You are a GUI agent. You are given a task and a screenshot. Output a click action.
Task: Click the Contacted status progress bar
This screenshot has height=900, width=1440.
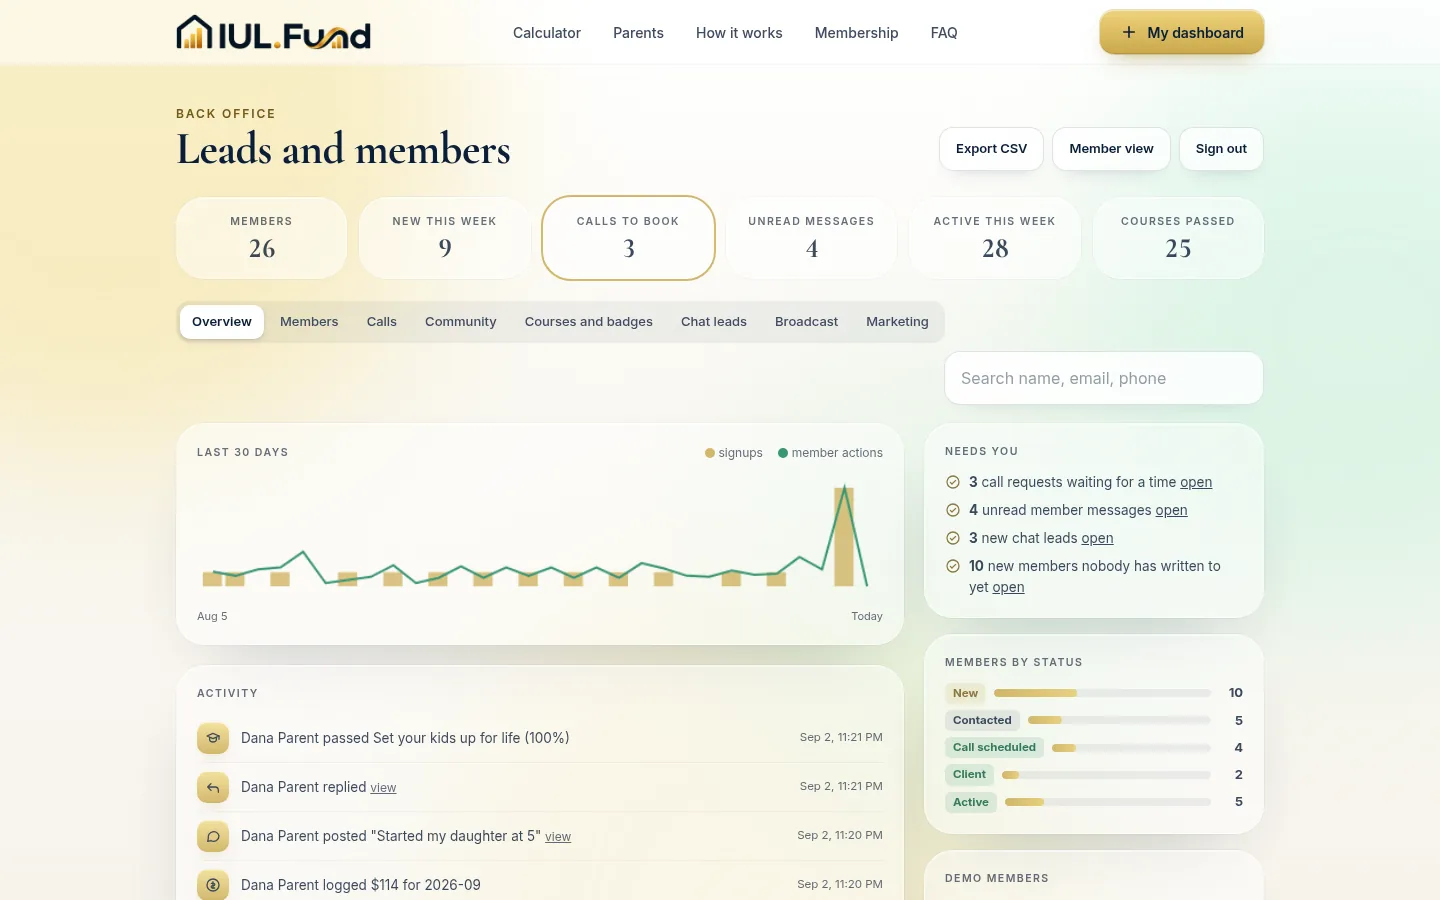point(1119,720)
